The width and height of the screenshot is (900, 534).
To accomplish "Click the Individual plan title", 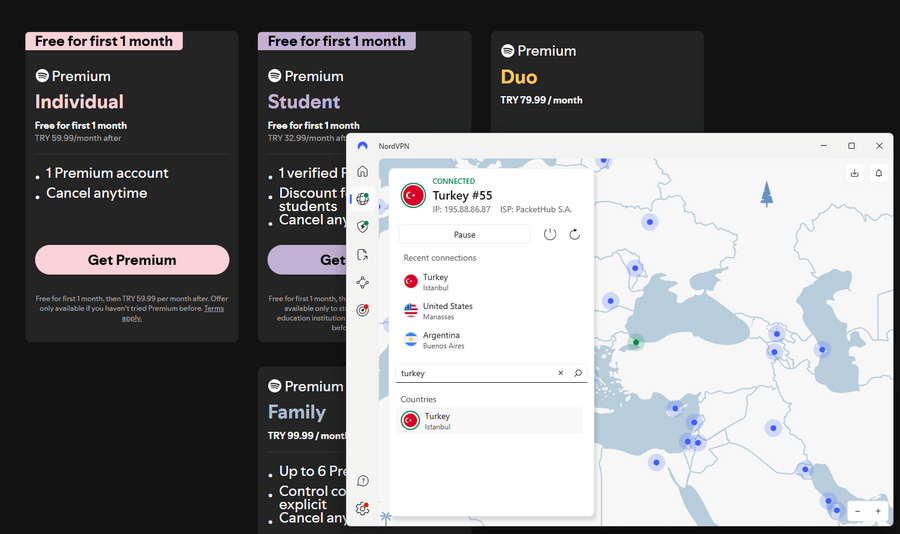I will (x=79, y=102).
